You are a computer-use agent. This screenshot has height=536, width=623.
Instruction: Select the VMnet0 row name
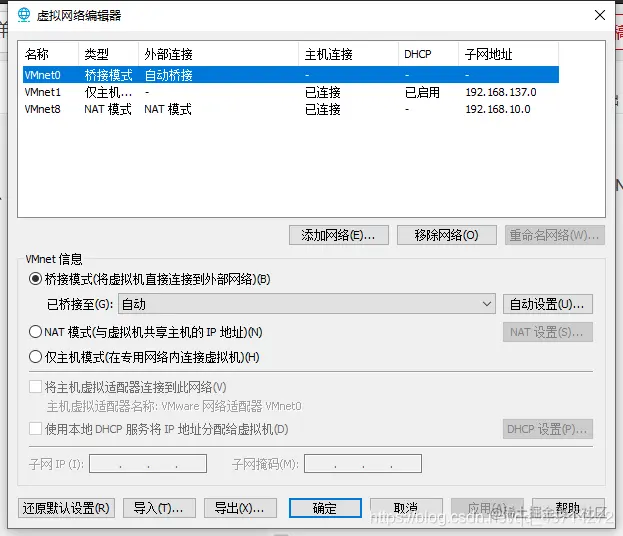click(43, 75)
